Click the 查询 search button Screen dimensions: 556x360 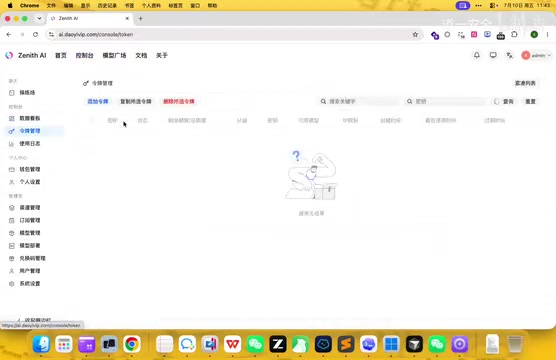pyautogui.click(x=504, y=101)
